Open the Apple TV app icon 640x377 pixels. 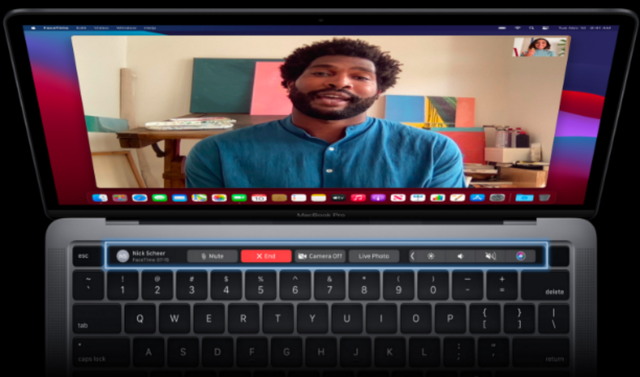pyautogui.click(x=338, y=198)
